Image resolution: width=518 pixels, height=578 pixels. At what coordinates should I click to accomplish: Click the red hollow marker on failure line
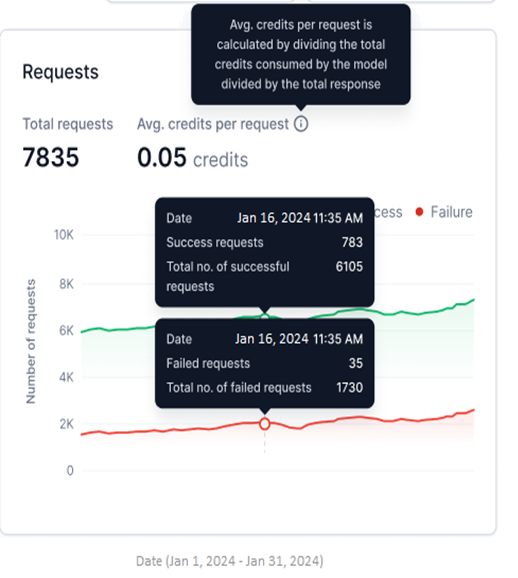264,424
